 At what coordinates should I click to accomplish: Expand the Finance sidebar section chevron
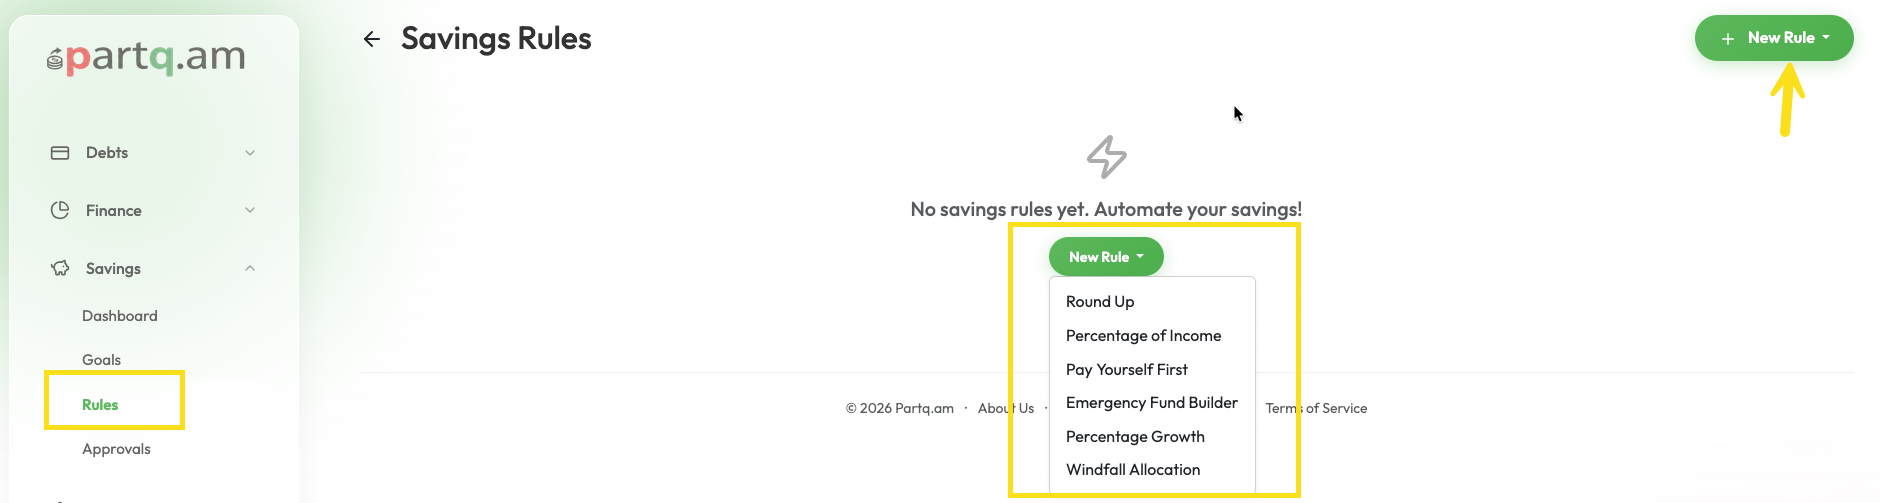[250, 210]
